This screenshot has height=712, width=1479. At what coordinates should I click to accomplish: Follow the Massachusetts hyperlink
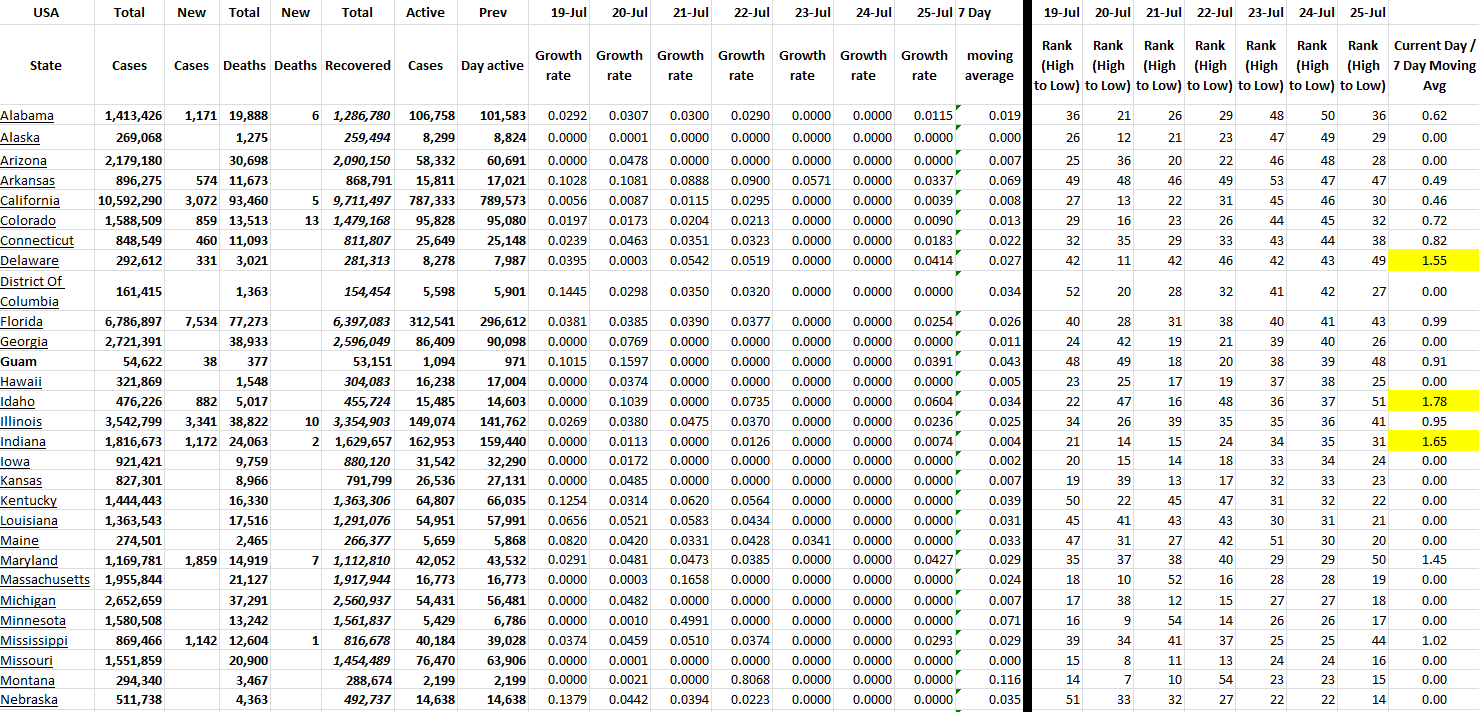45,580
